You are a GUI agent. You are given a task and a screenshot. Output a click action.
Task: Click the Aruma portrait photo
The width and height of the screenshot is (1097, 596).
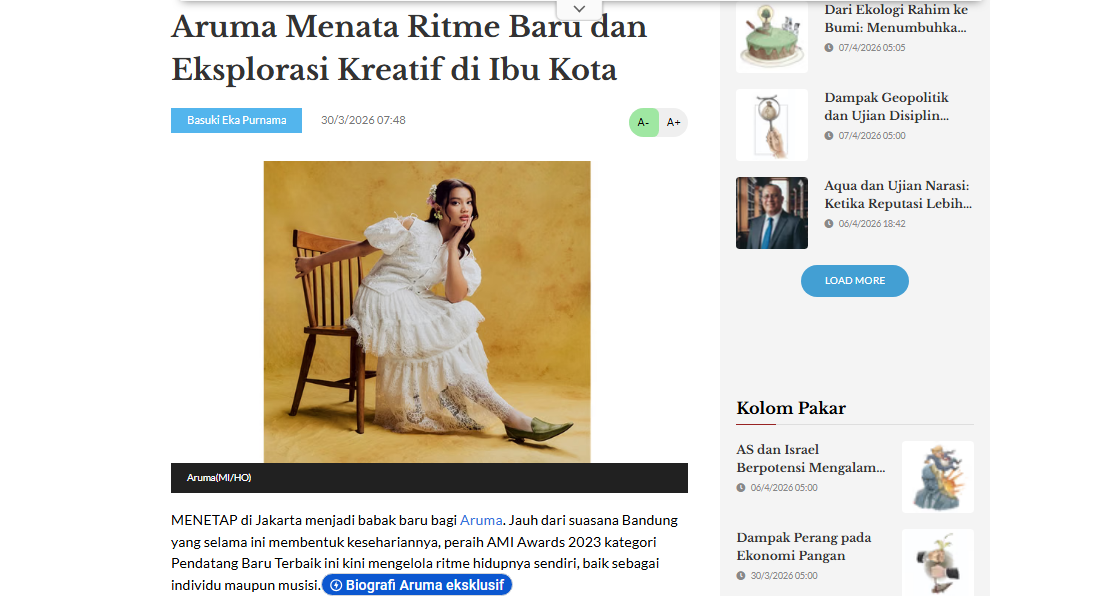click(427, 312)
